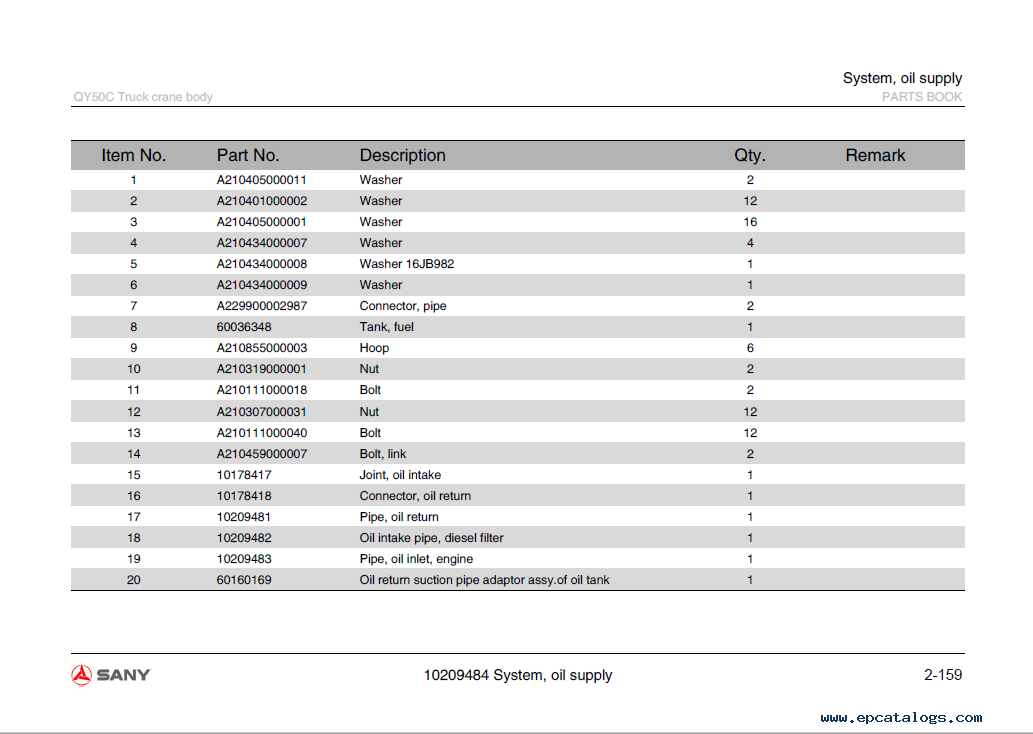The width and height of the screenshot is (1033, 734).
Task: Select the QY50C Truck crane body header
Action: click(x=143, y=97)
